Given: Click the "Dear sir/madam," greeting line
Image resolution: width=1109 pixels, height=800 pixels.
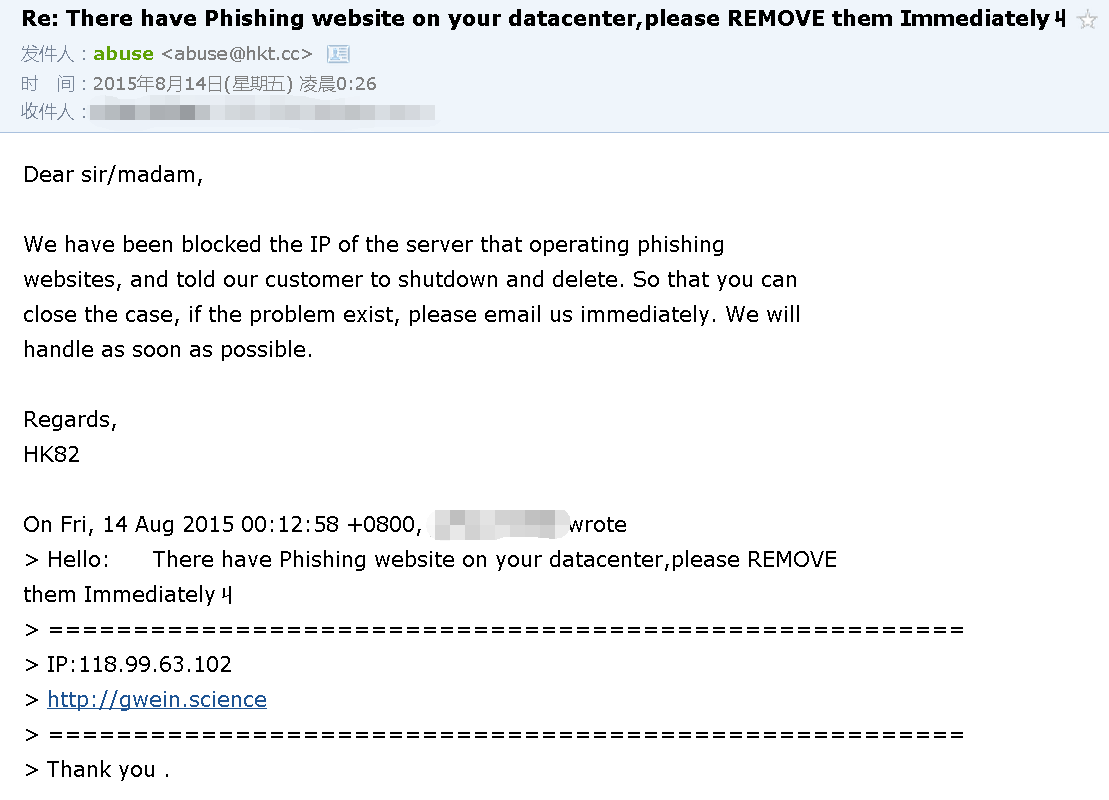Looking at the screenshot, I should coord(113,175).
